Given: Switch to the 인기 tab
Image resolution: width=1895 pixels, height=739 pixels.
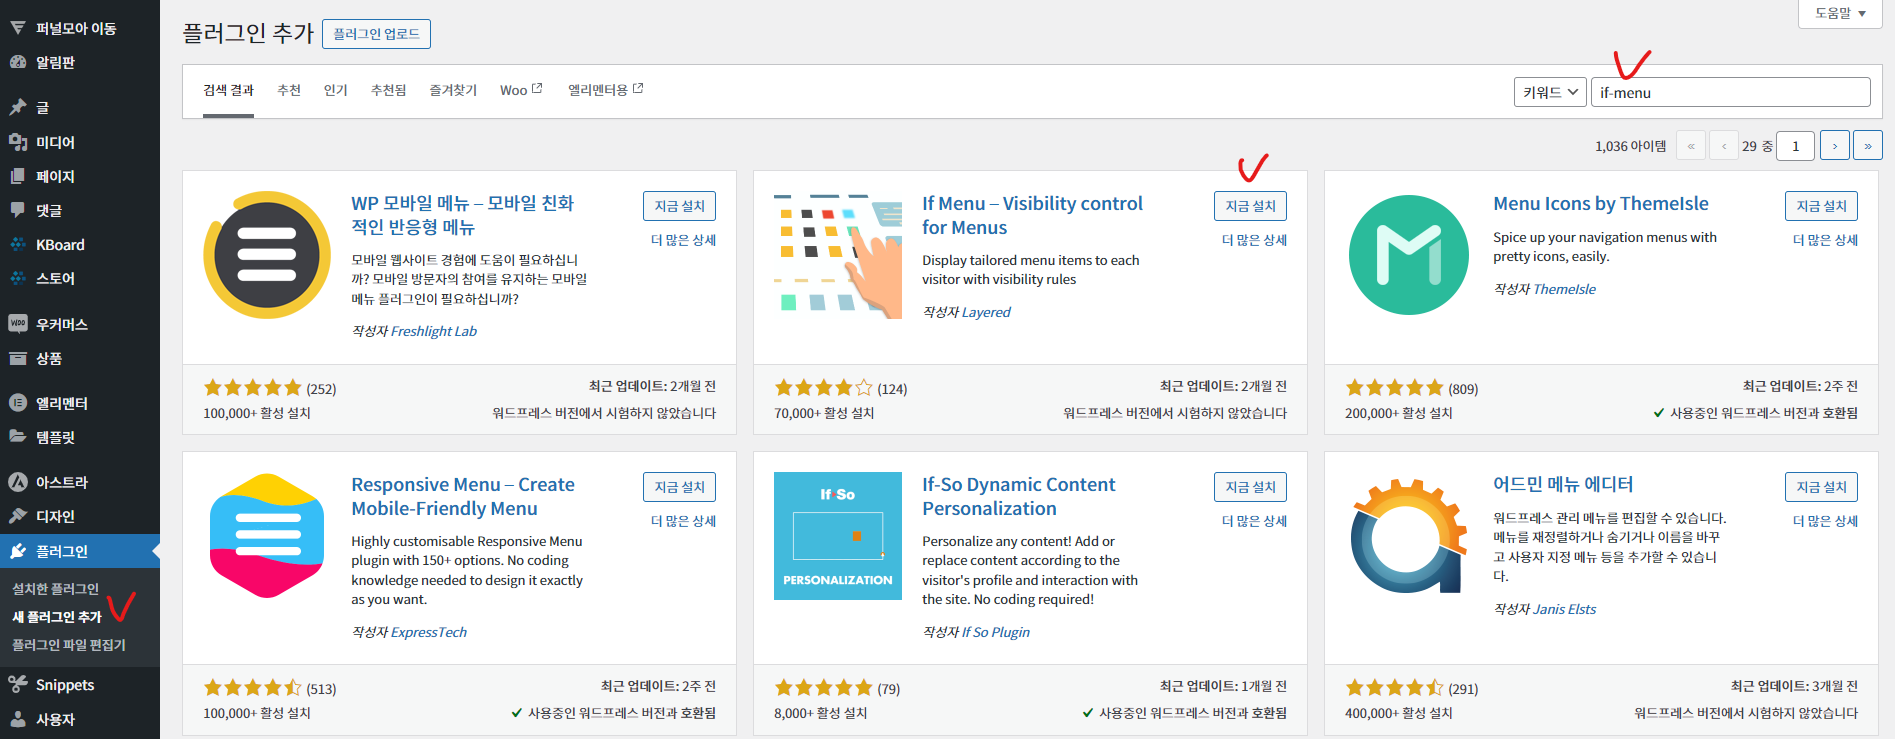Looking at the screenshot, I should pos(335,90).
